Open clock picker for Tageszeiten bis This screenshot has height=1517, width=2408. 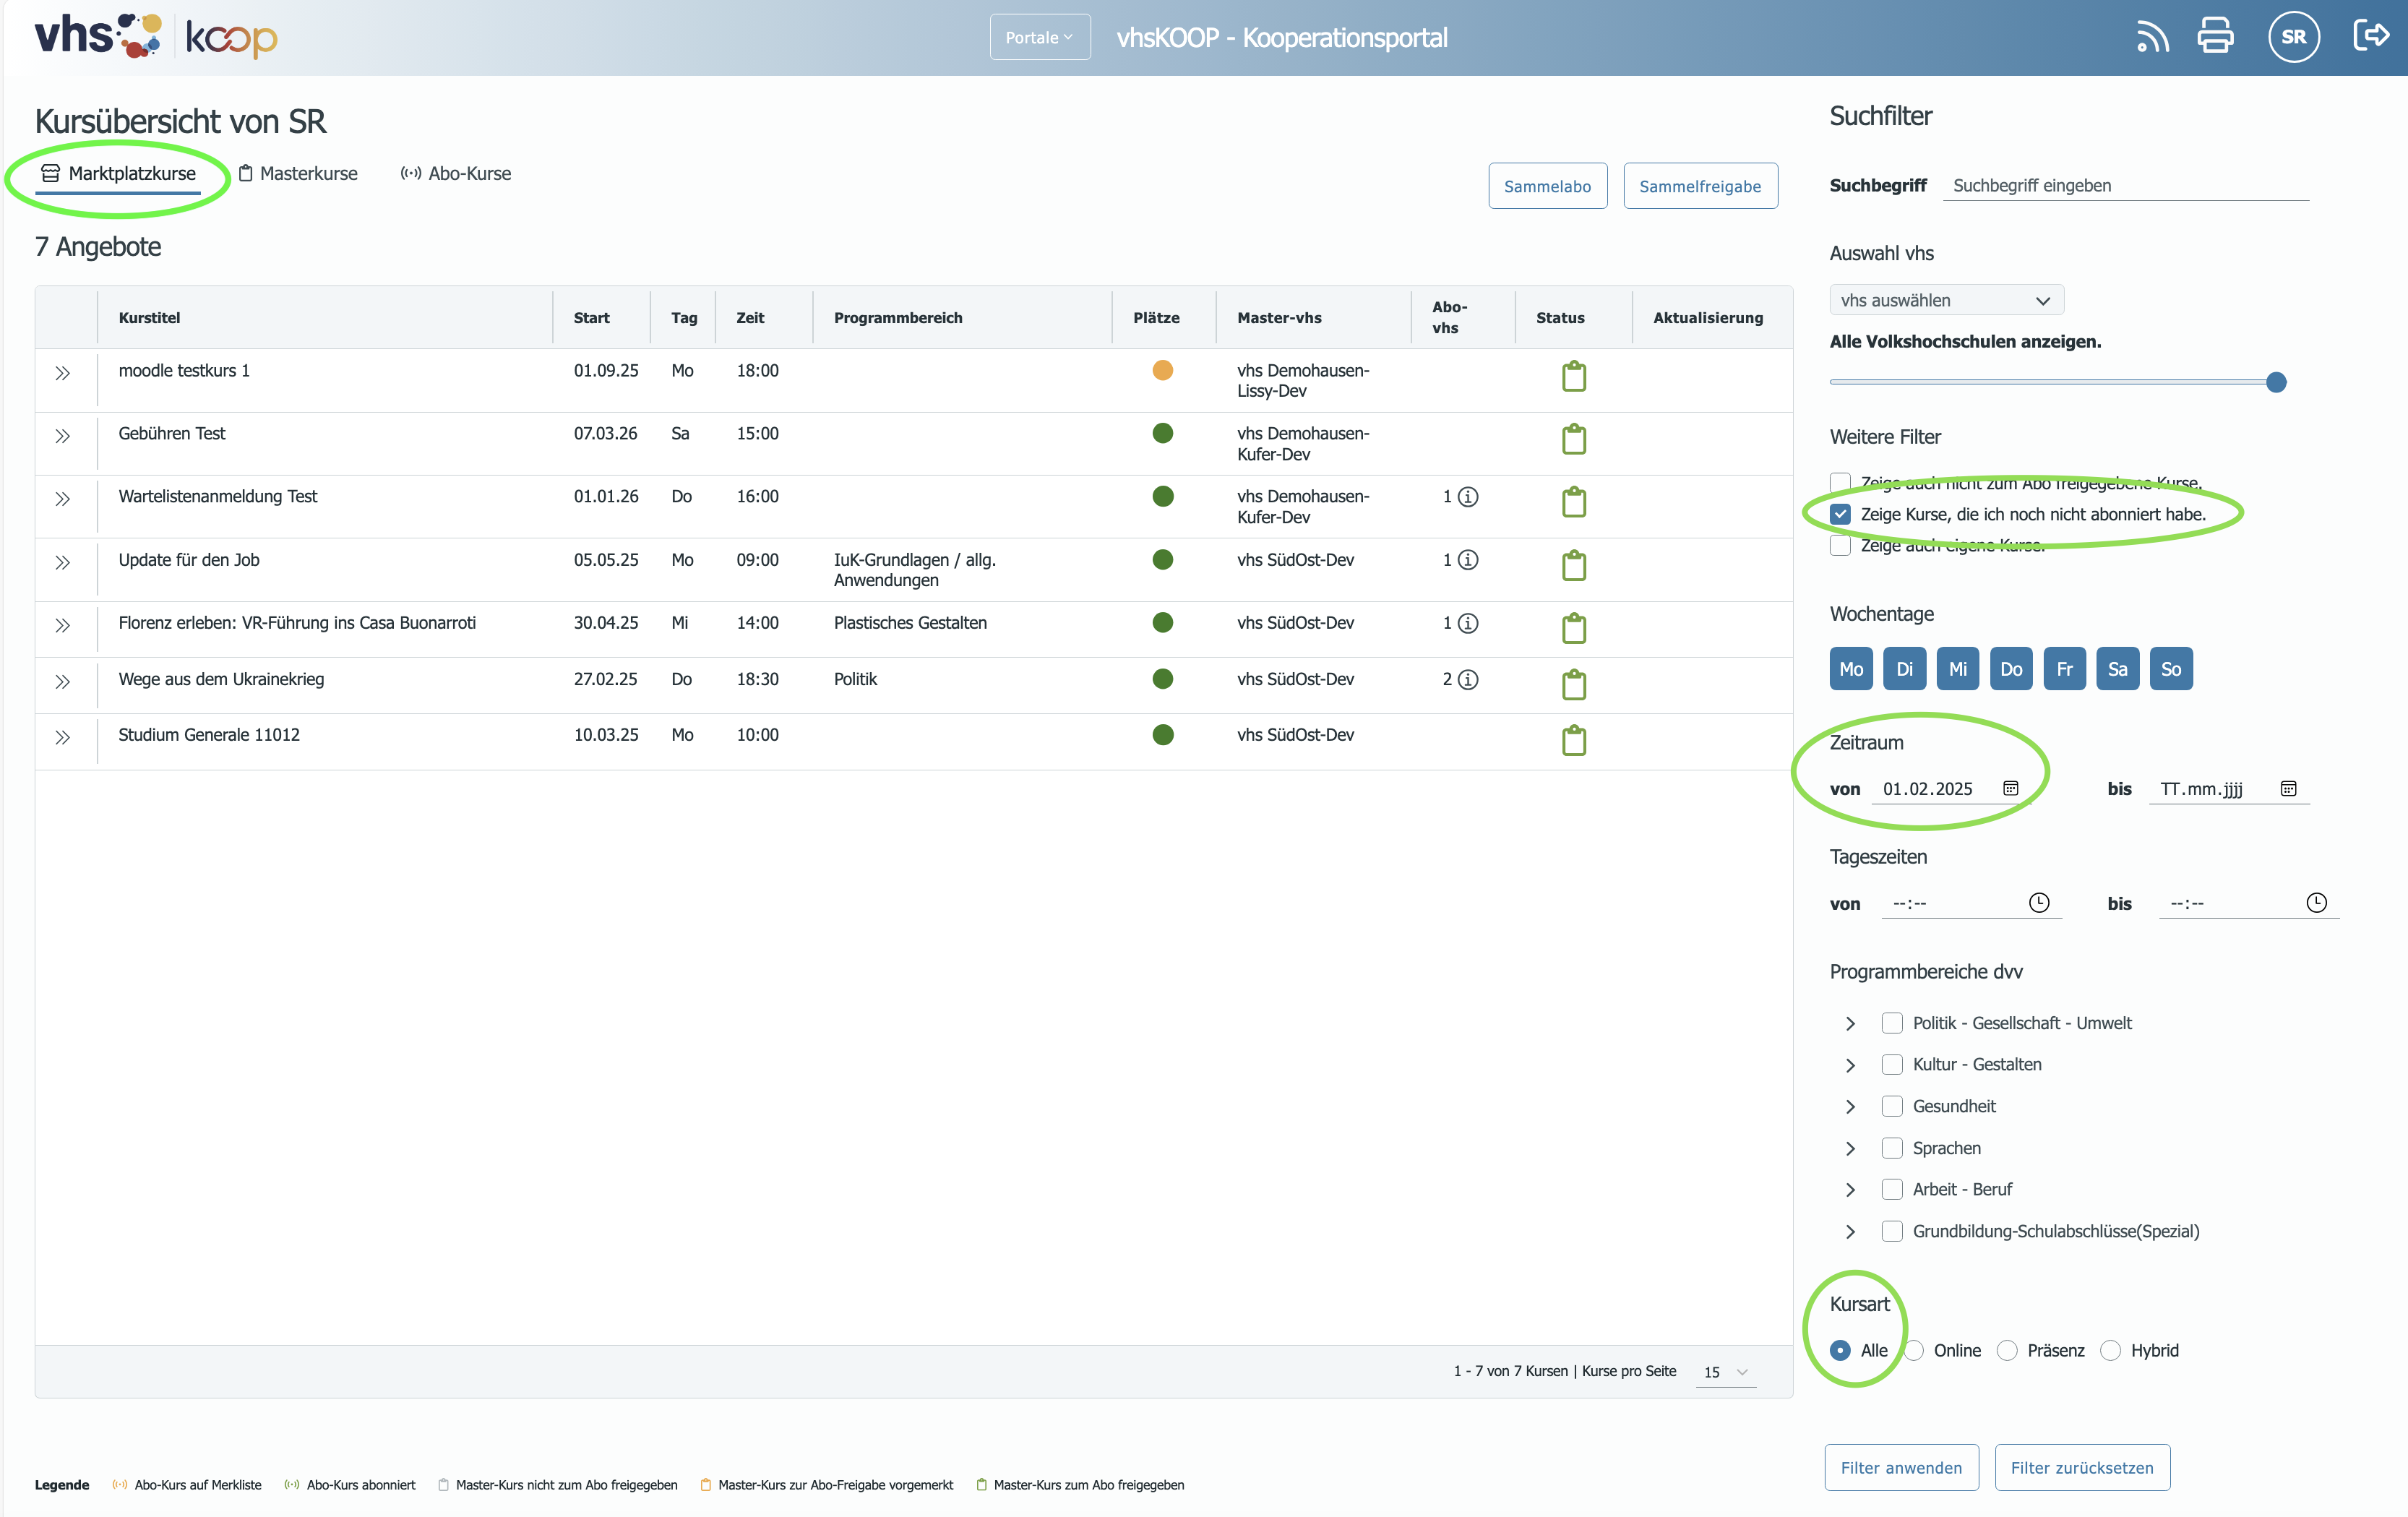(2316, 902)
